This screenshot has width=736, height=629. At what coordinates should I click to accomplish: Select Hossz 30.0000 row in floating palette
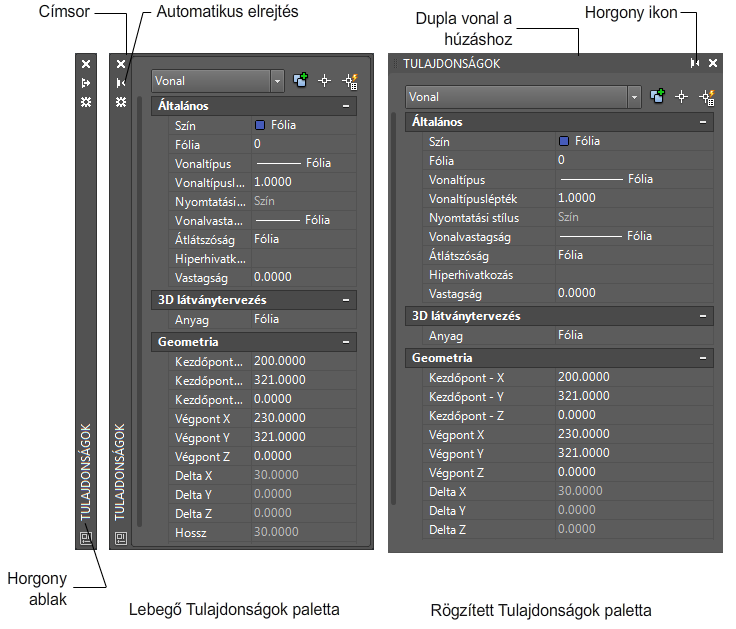coord(262,532)
